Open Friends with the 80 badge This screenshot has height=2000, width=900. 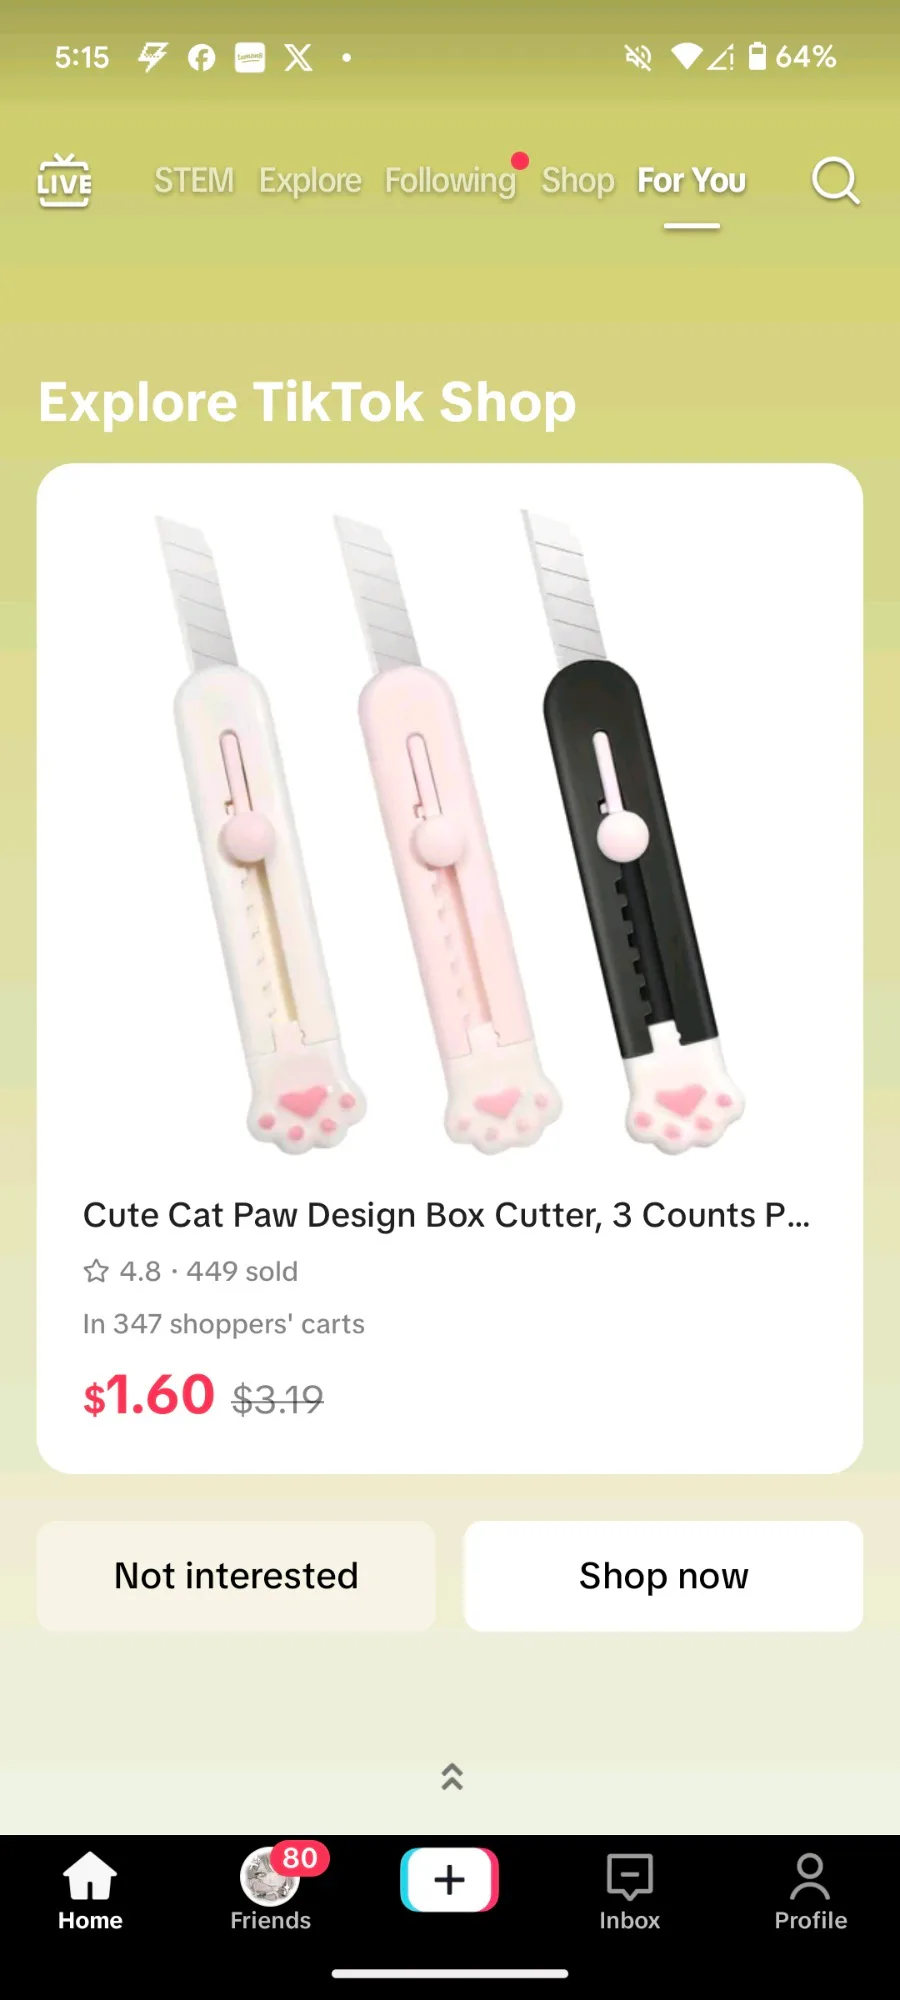(271, 1888)
